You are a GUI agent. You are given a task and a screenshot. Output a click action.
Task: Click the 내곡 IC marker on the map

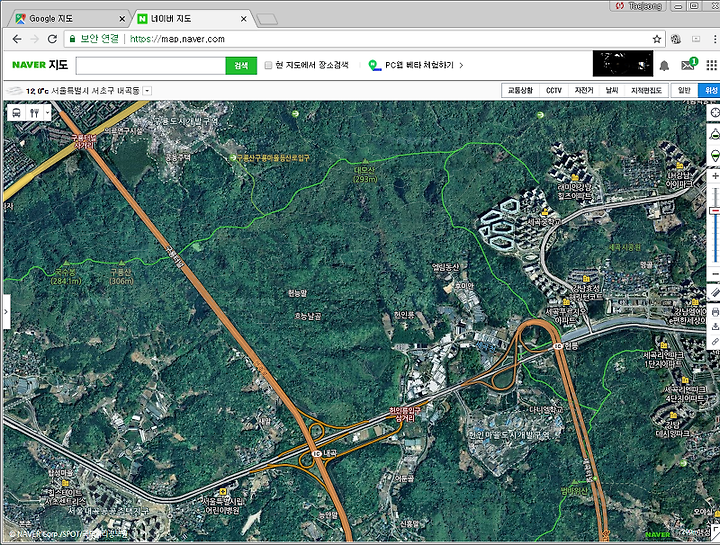(x=316, y=454)
